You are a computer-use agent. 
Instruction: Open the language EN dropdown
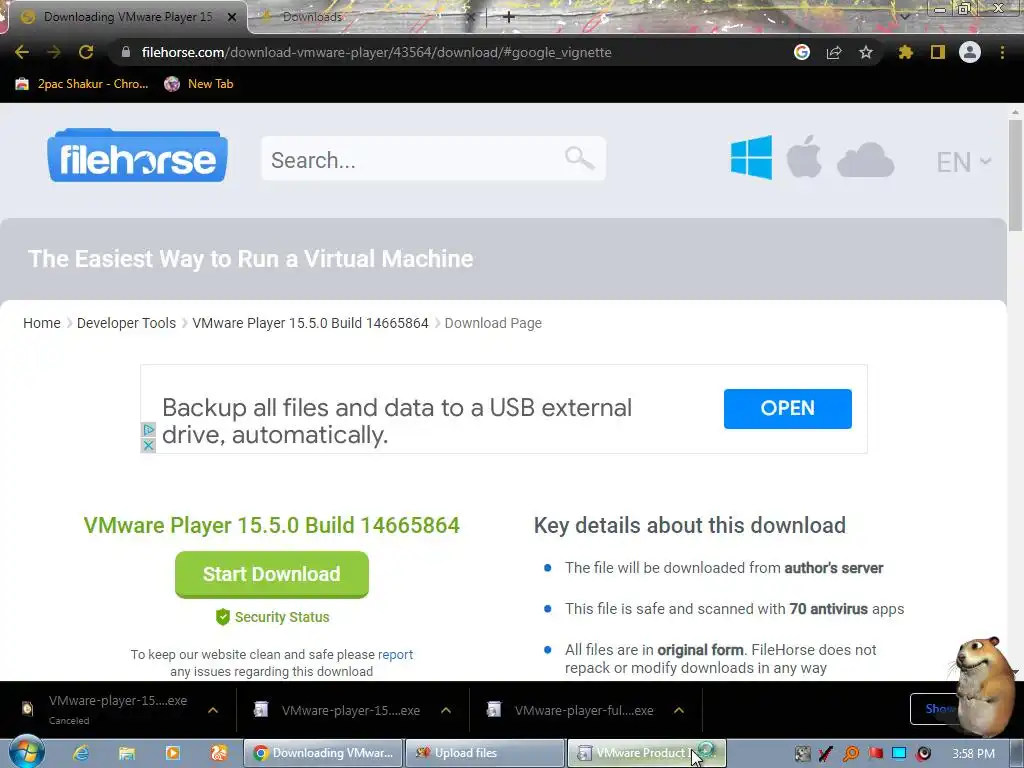pos(964,161)
